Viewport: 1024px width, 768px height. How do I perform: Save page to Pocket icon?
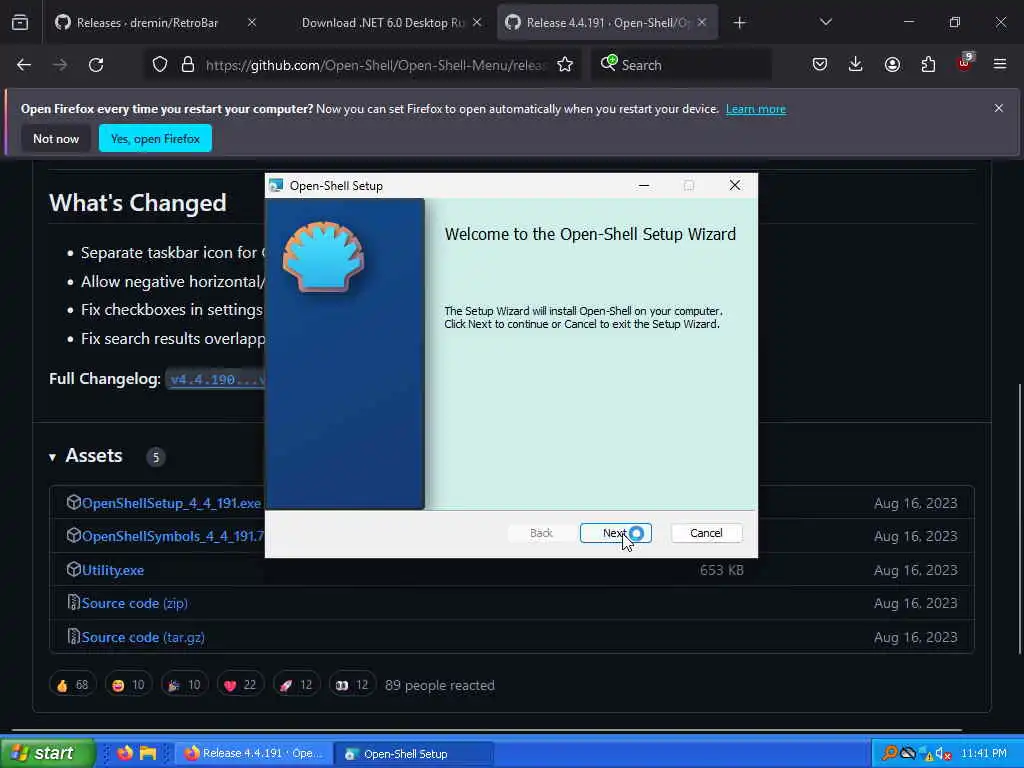pyautogui.click(x=820, y=64)
